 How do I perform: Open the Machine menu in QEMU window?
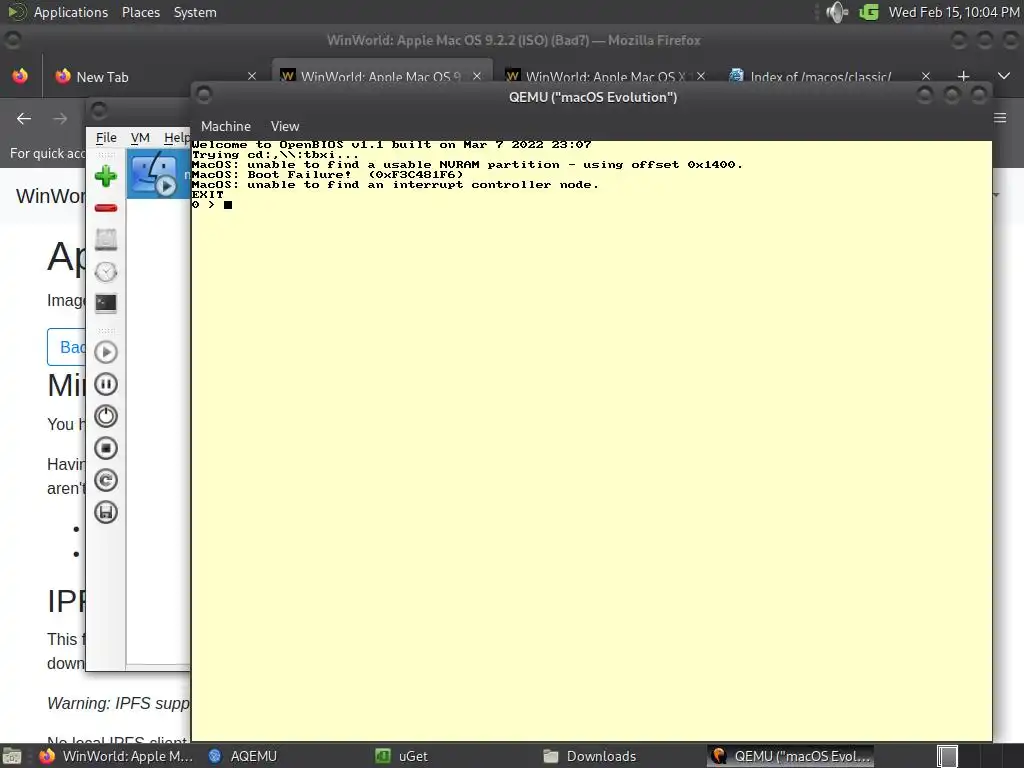226,126
